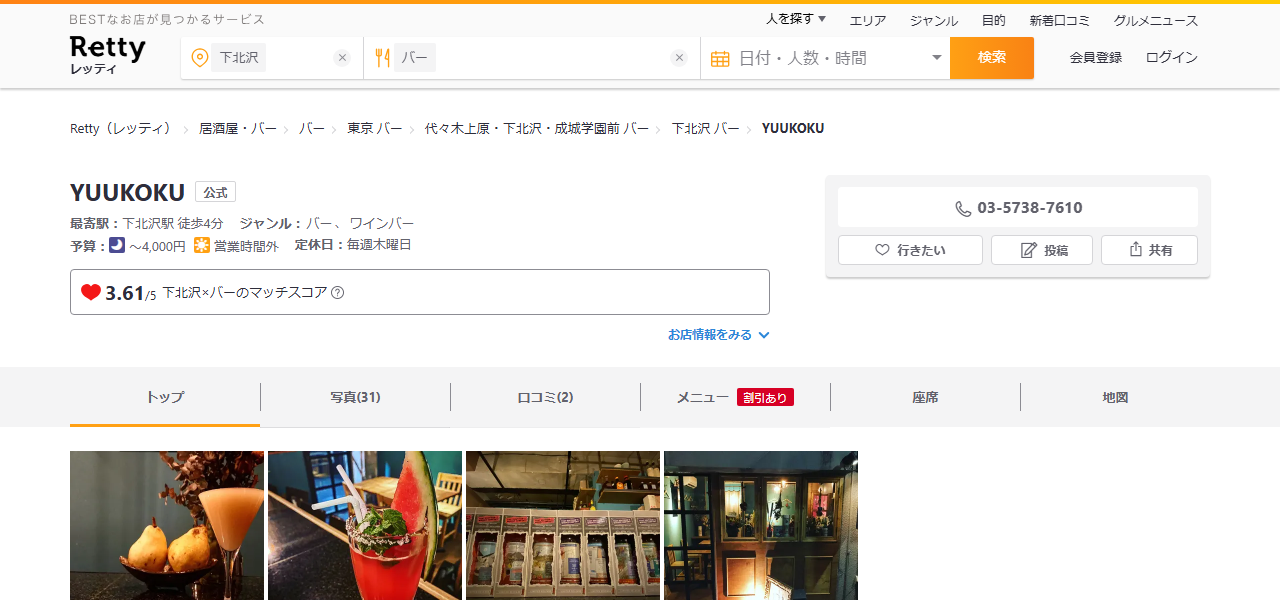The image size is (1280, 600).
Task: Select the メニュー tab
Action: click(x=735, y=397)
